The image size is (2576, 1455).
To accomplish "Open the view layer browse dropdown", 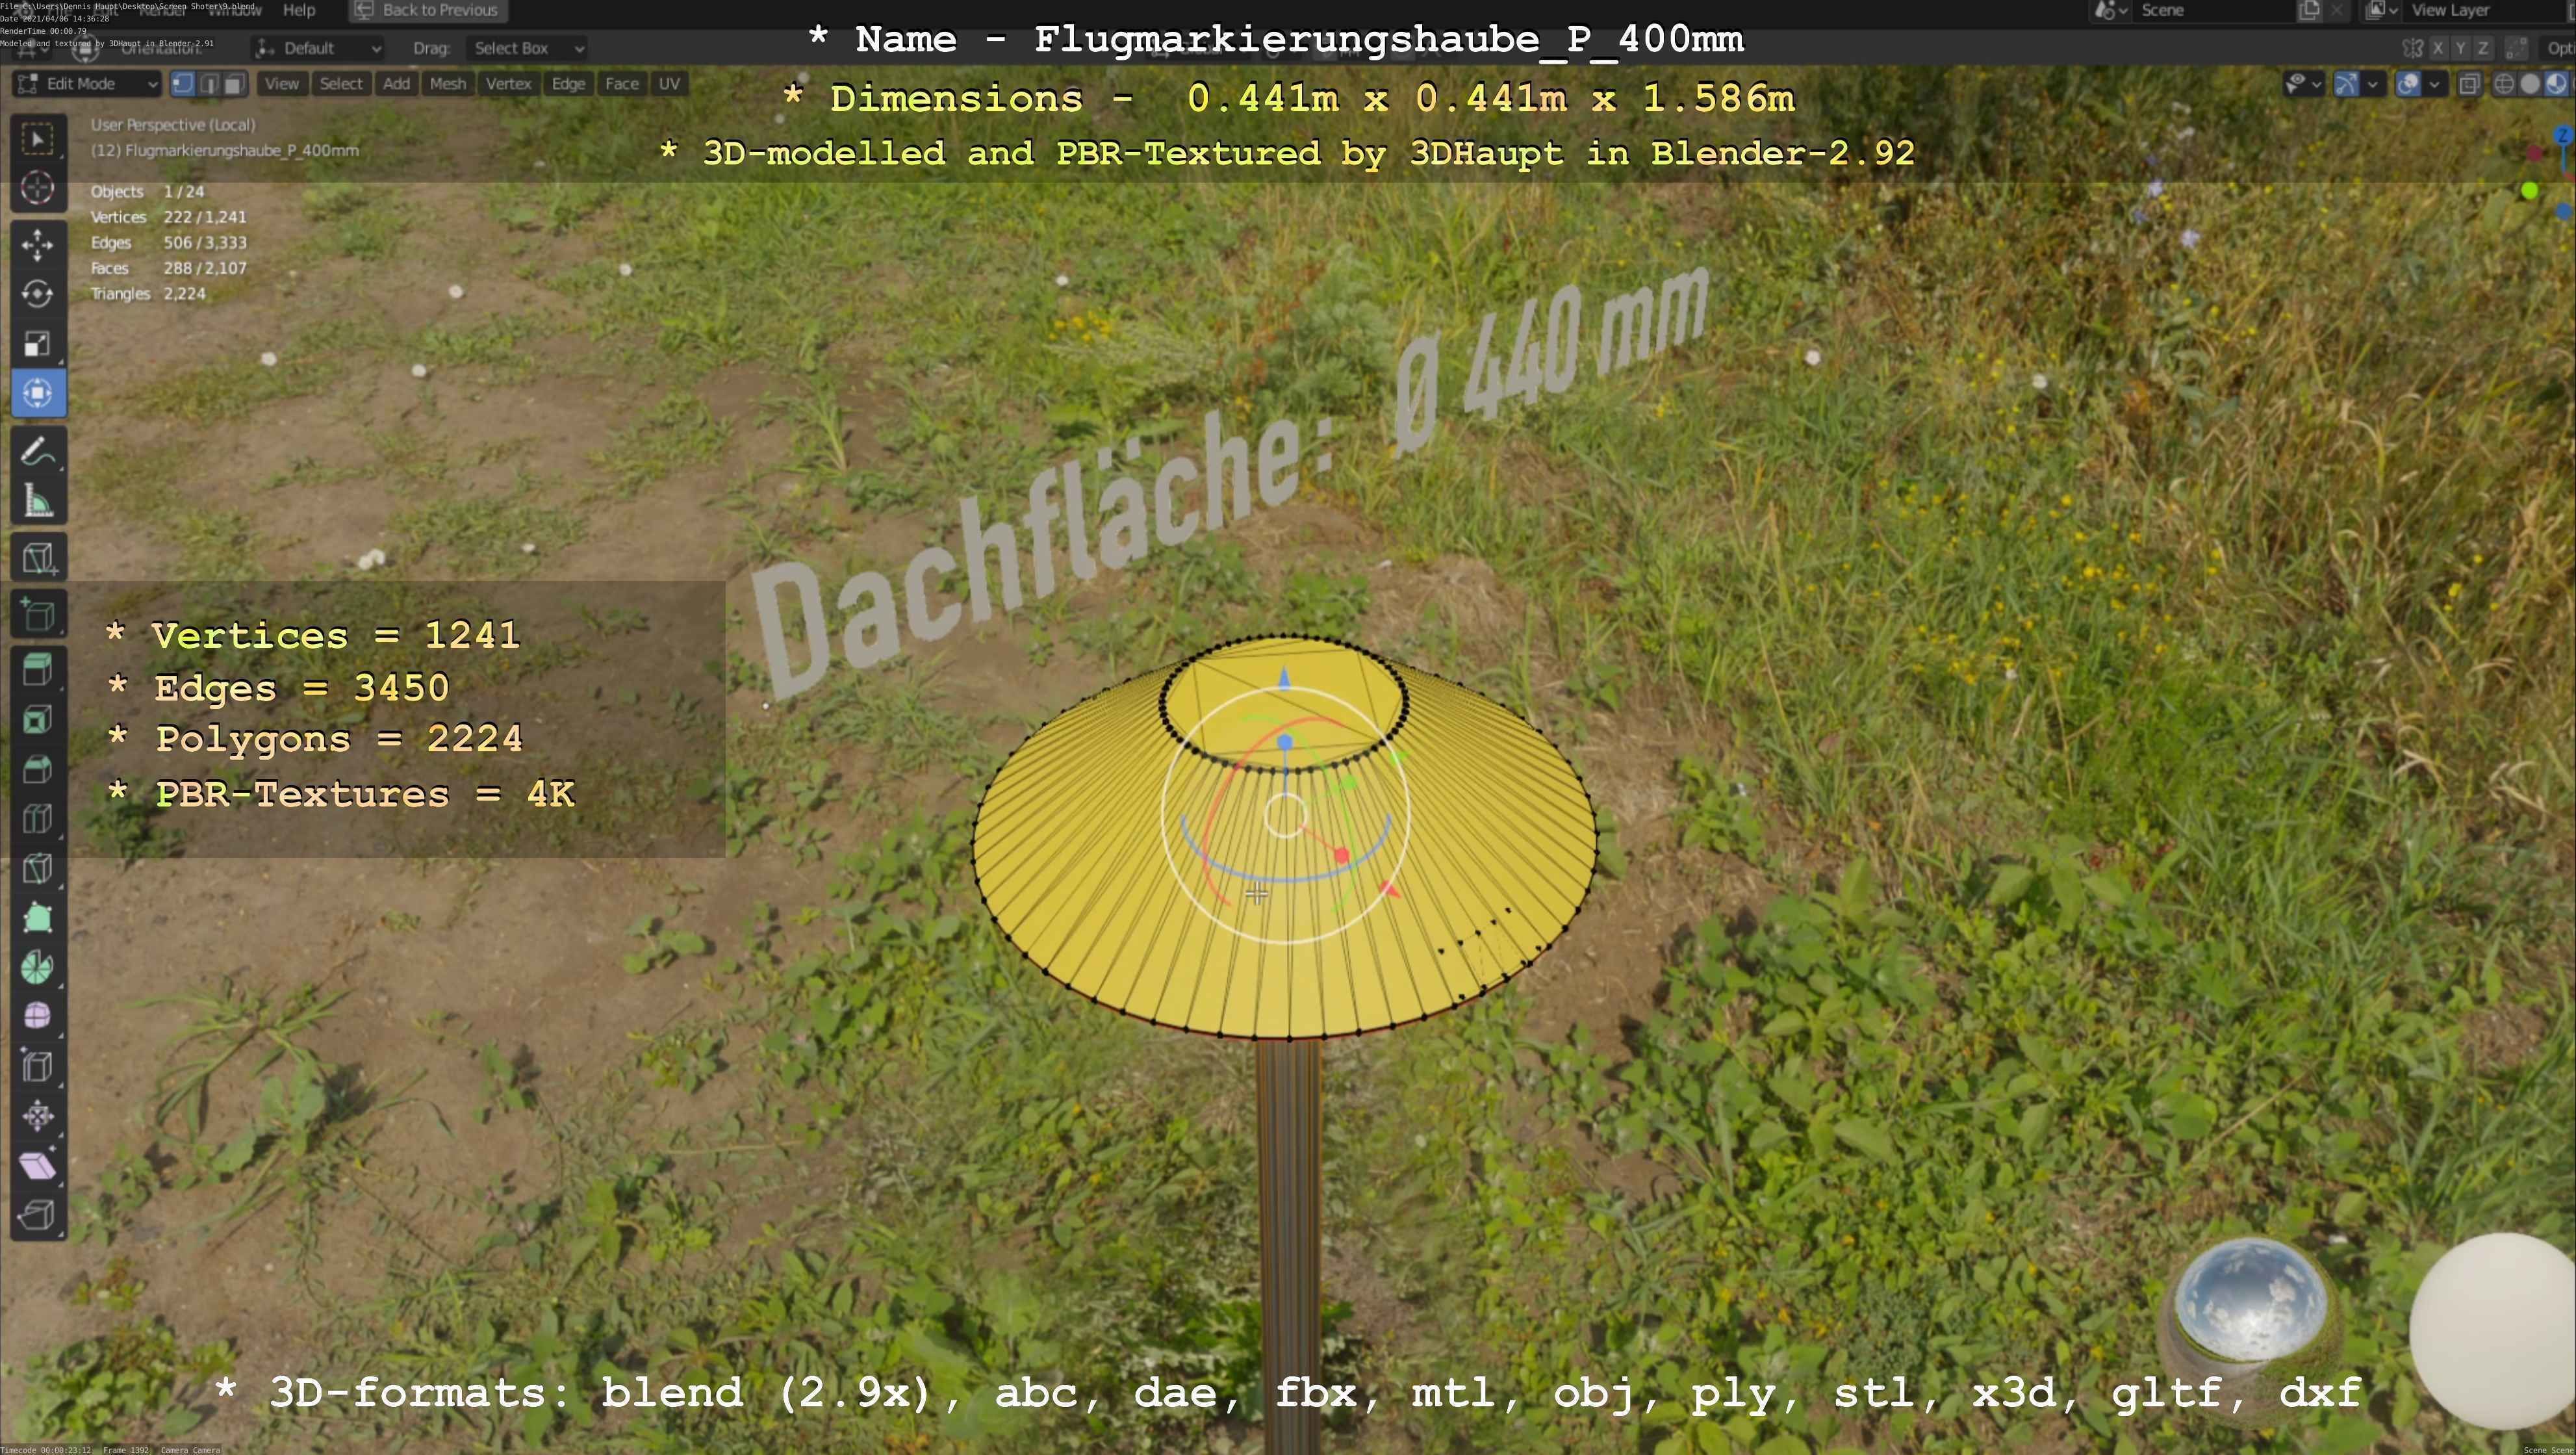I will [x=2382, y=10].
